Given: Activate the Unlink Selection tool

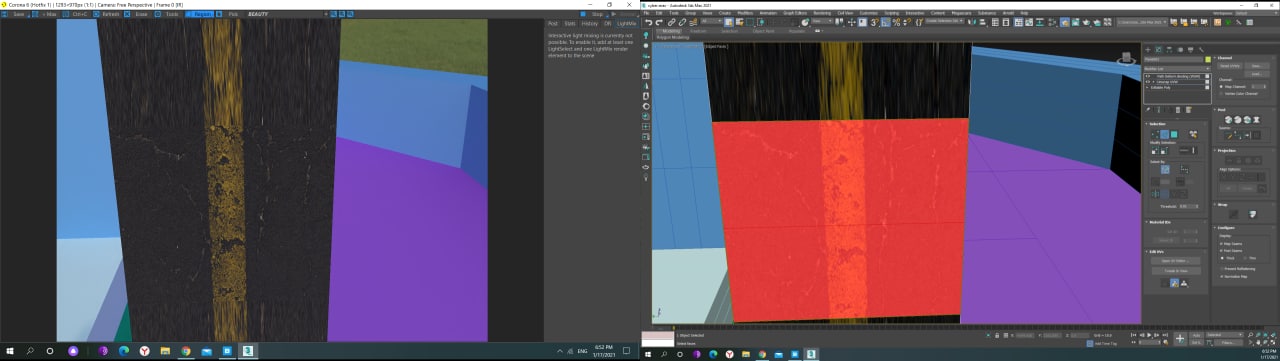Looking at the screenshot, I should coord(682,22).
